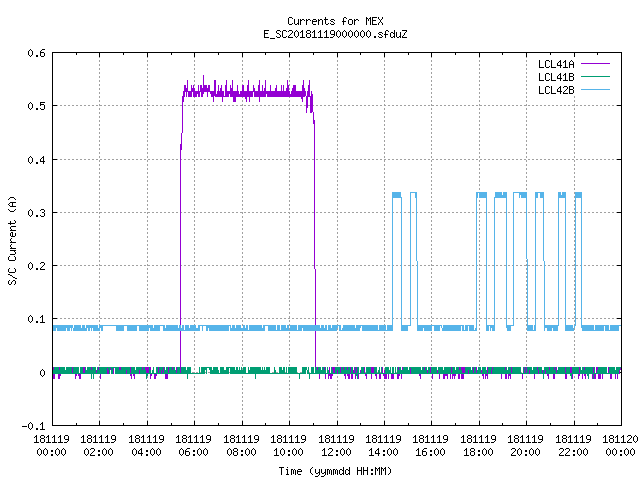Click the 0.1 y-axis tick label
Screen dimensions: 640x480
(x=36, y=319)
